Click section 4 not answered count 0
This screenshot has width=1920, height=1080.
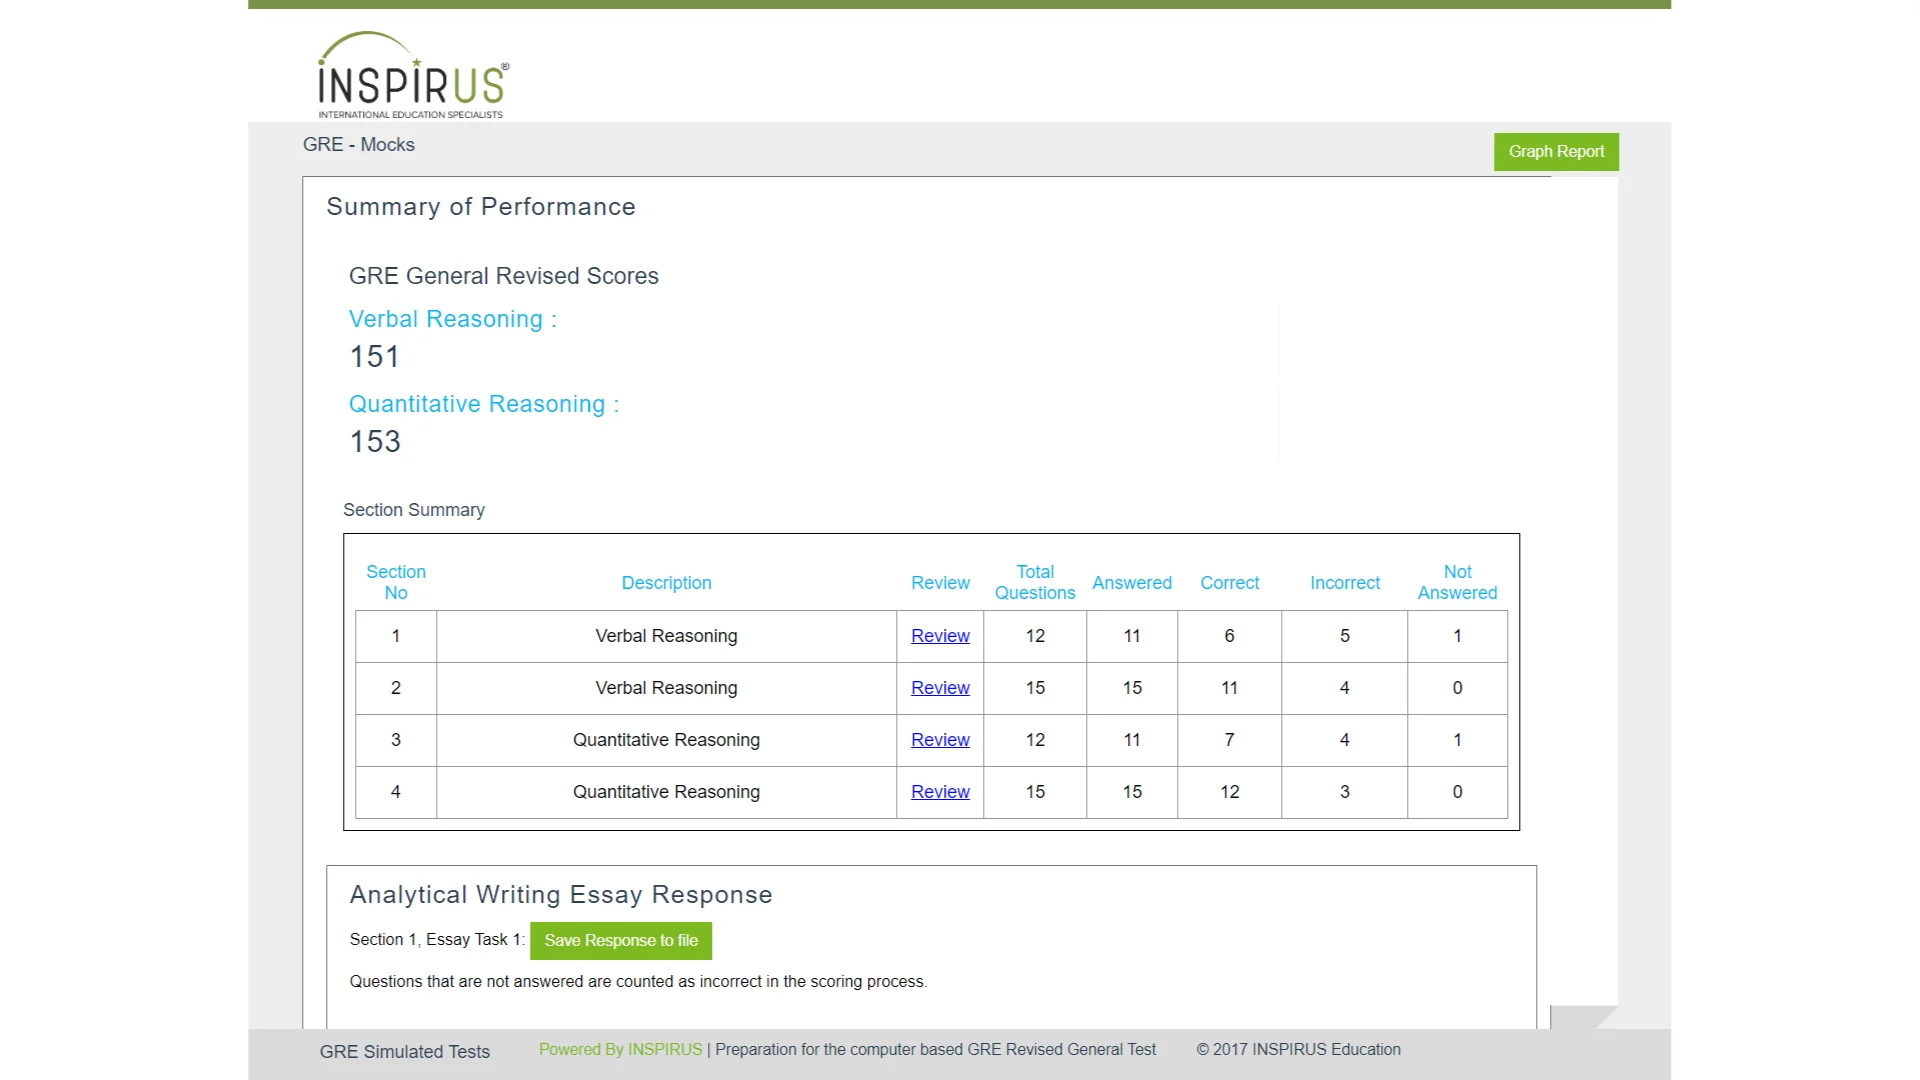(1458, 792)
